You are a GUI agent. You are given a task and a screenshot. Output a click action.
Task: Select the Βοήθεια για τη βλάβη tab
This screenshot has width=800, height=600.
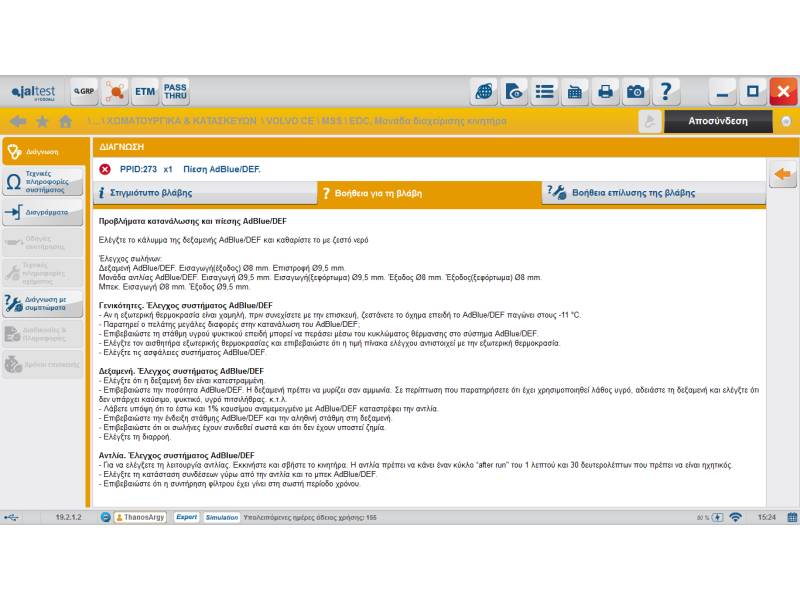click(x=428, y=192)
